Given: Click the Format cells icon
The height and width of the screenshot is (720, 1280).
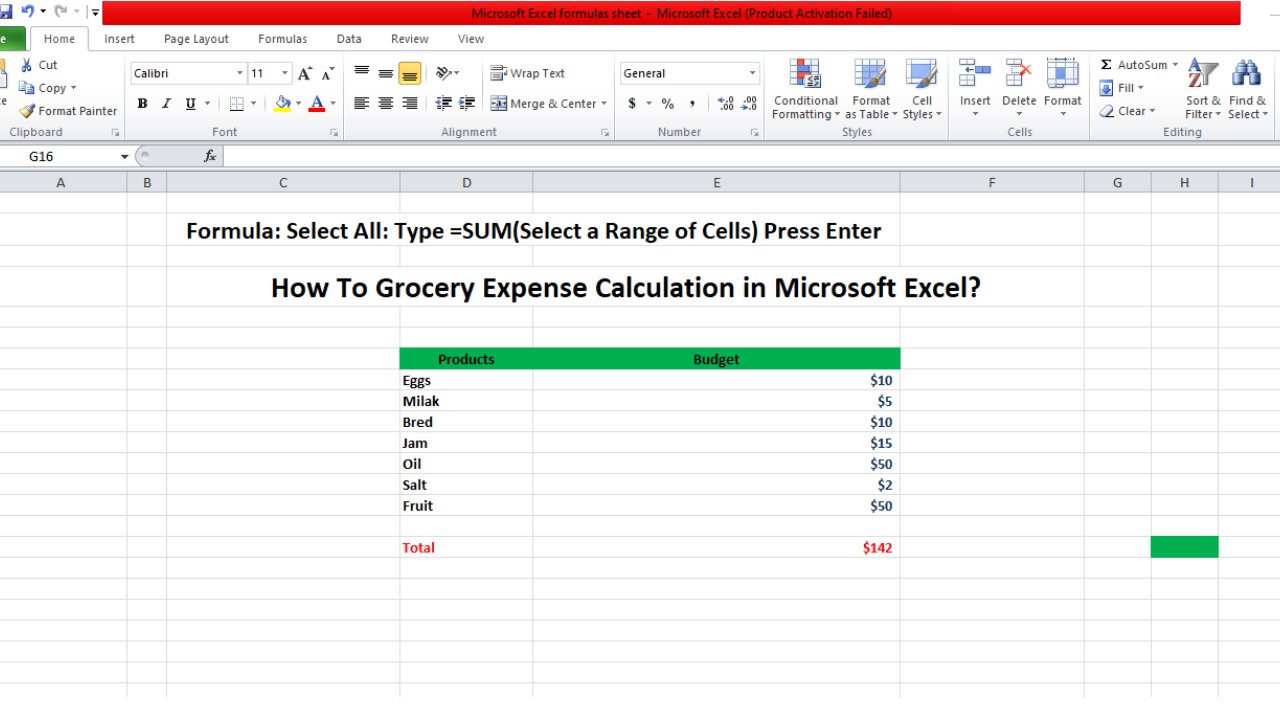Looking at the screenshot, I should [1062, 73].
